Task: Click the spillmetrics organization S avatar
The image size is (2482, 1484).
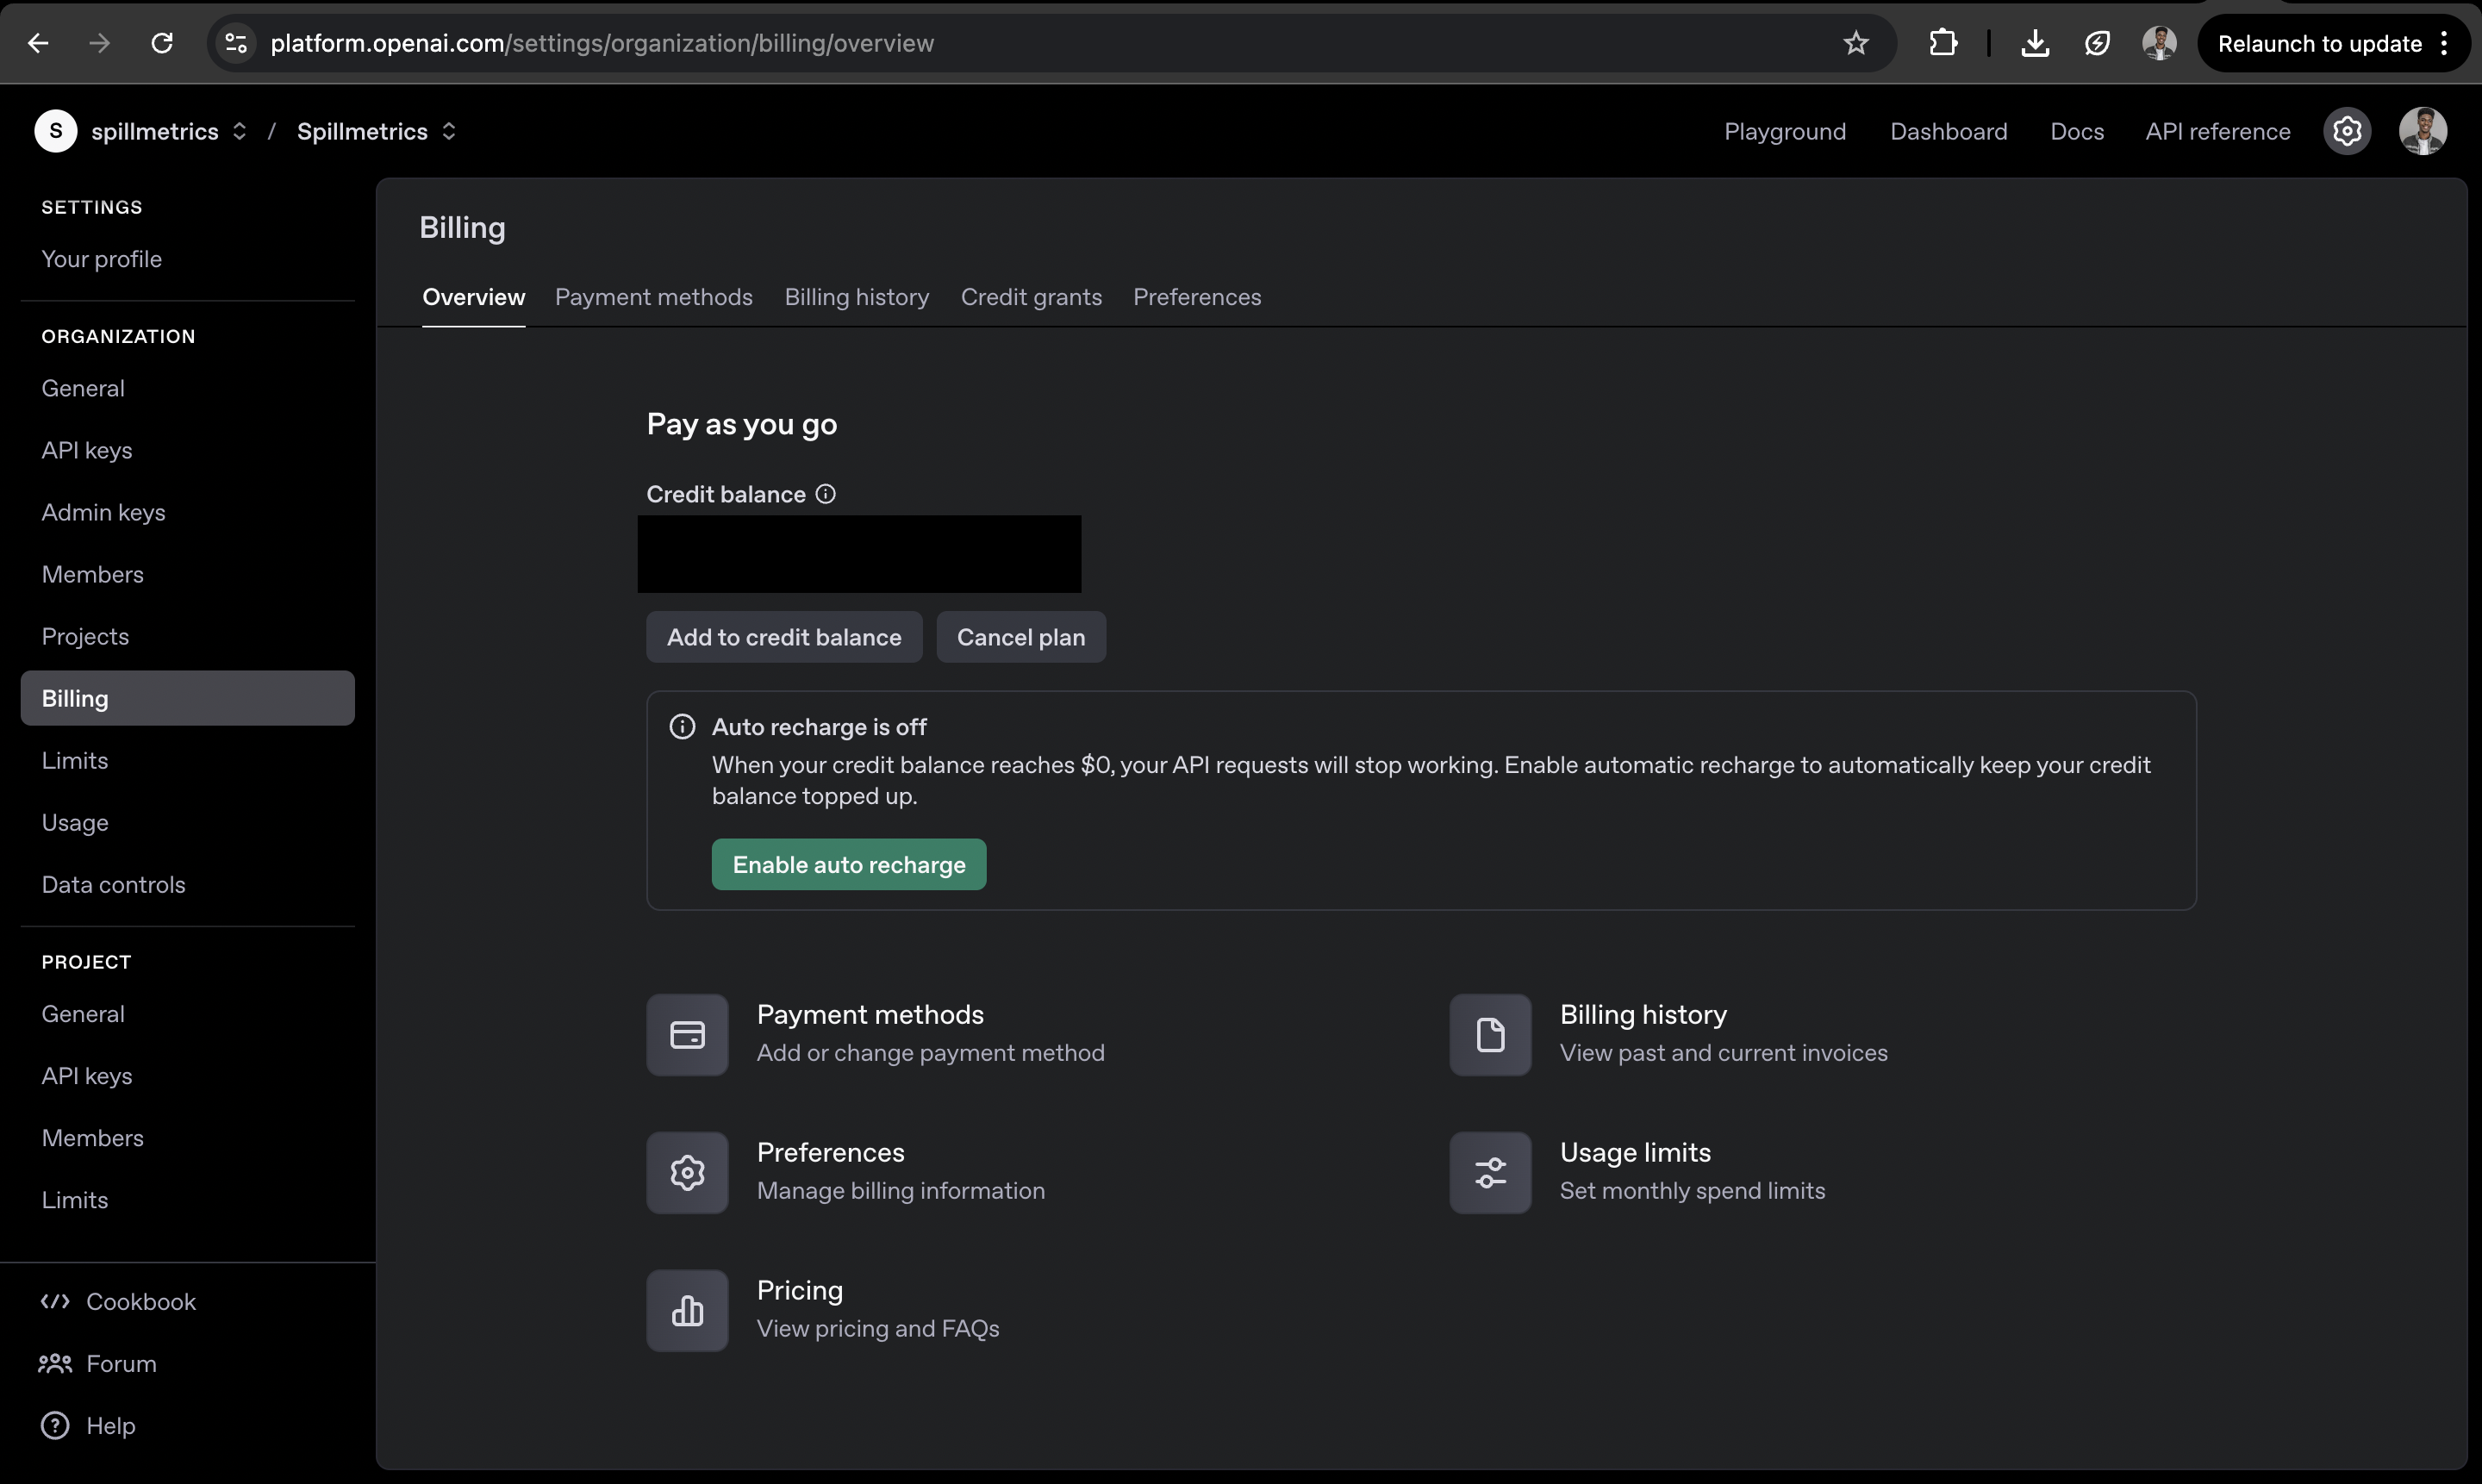Action: coord(56,131)
